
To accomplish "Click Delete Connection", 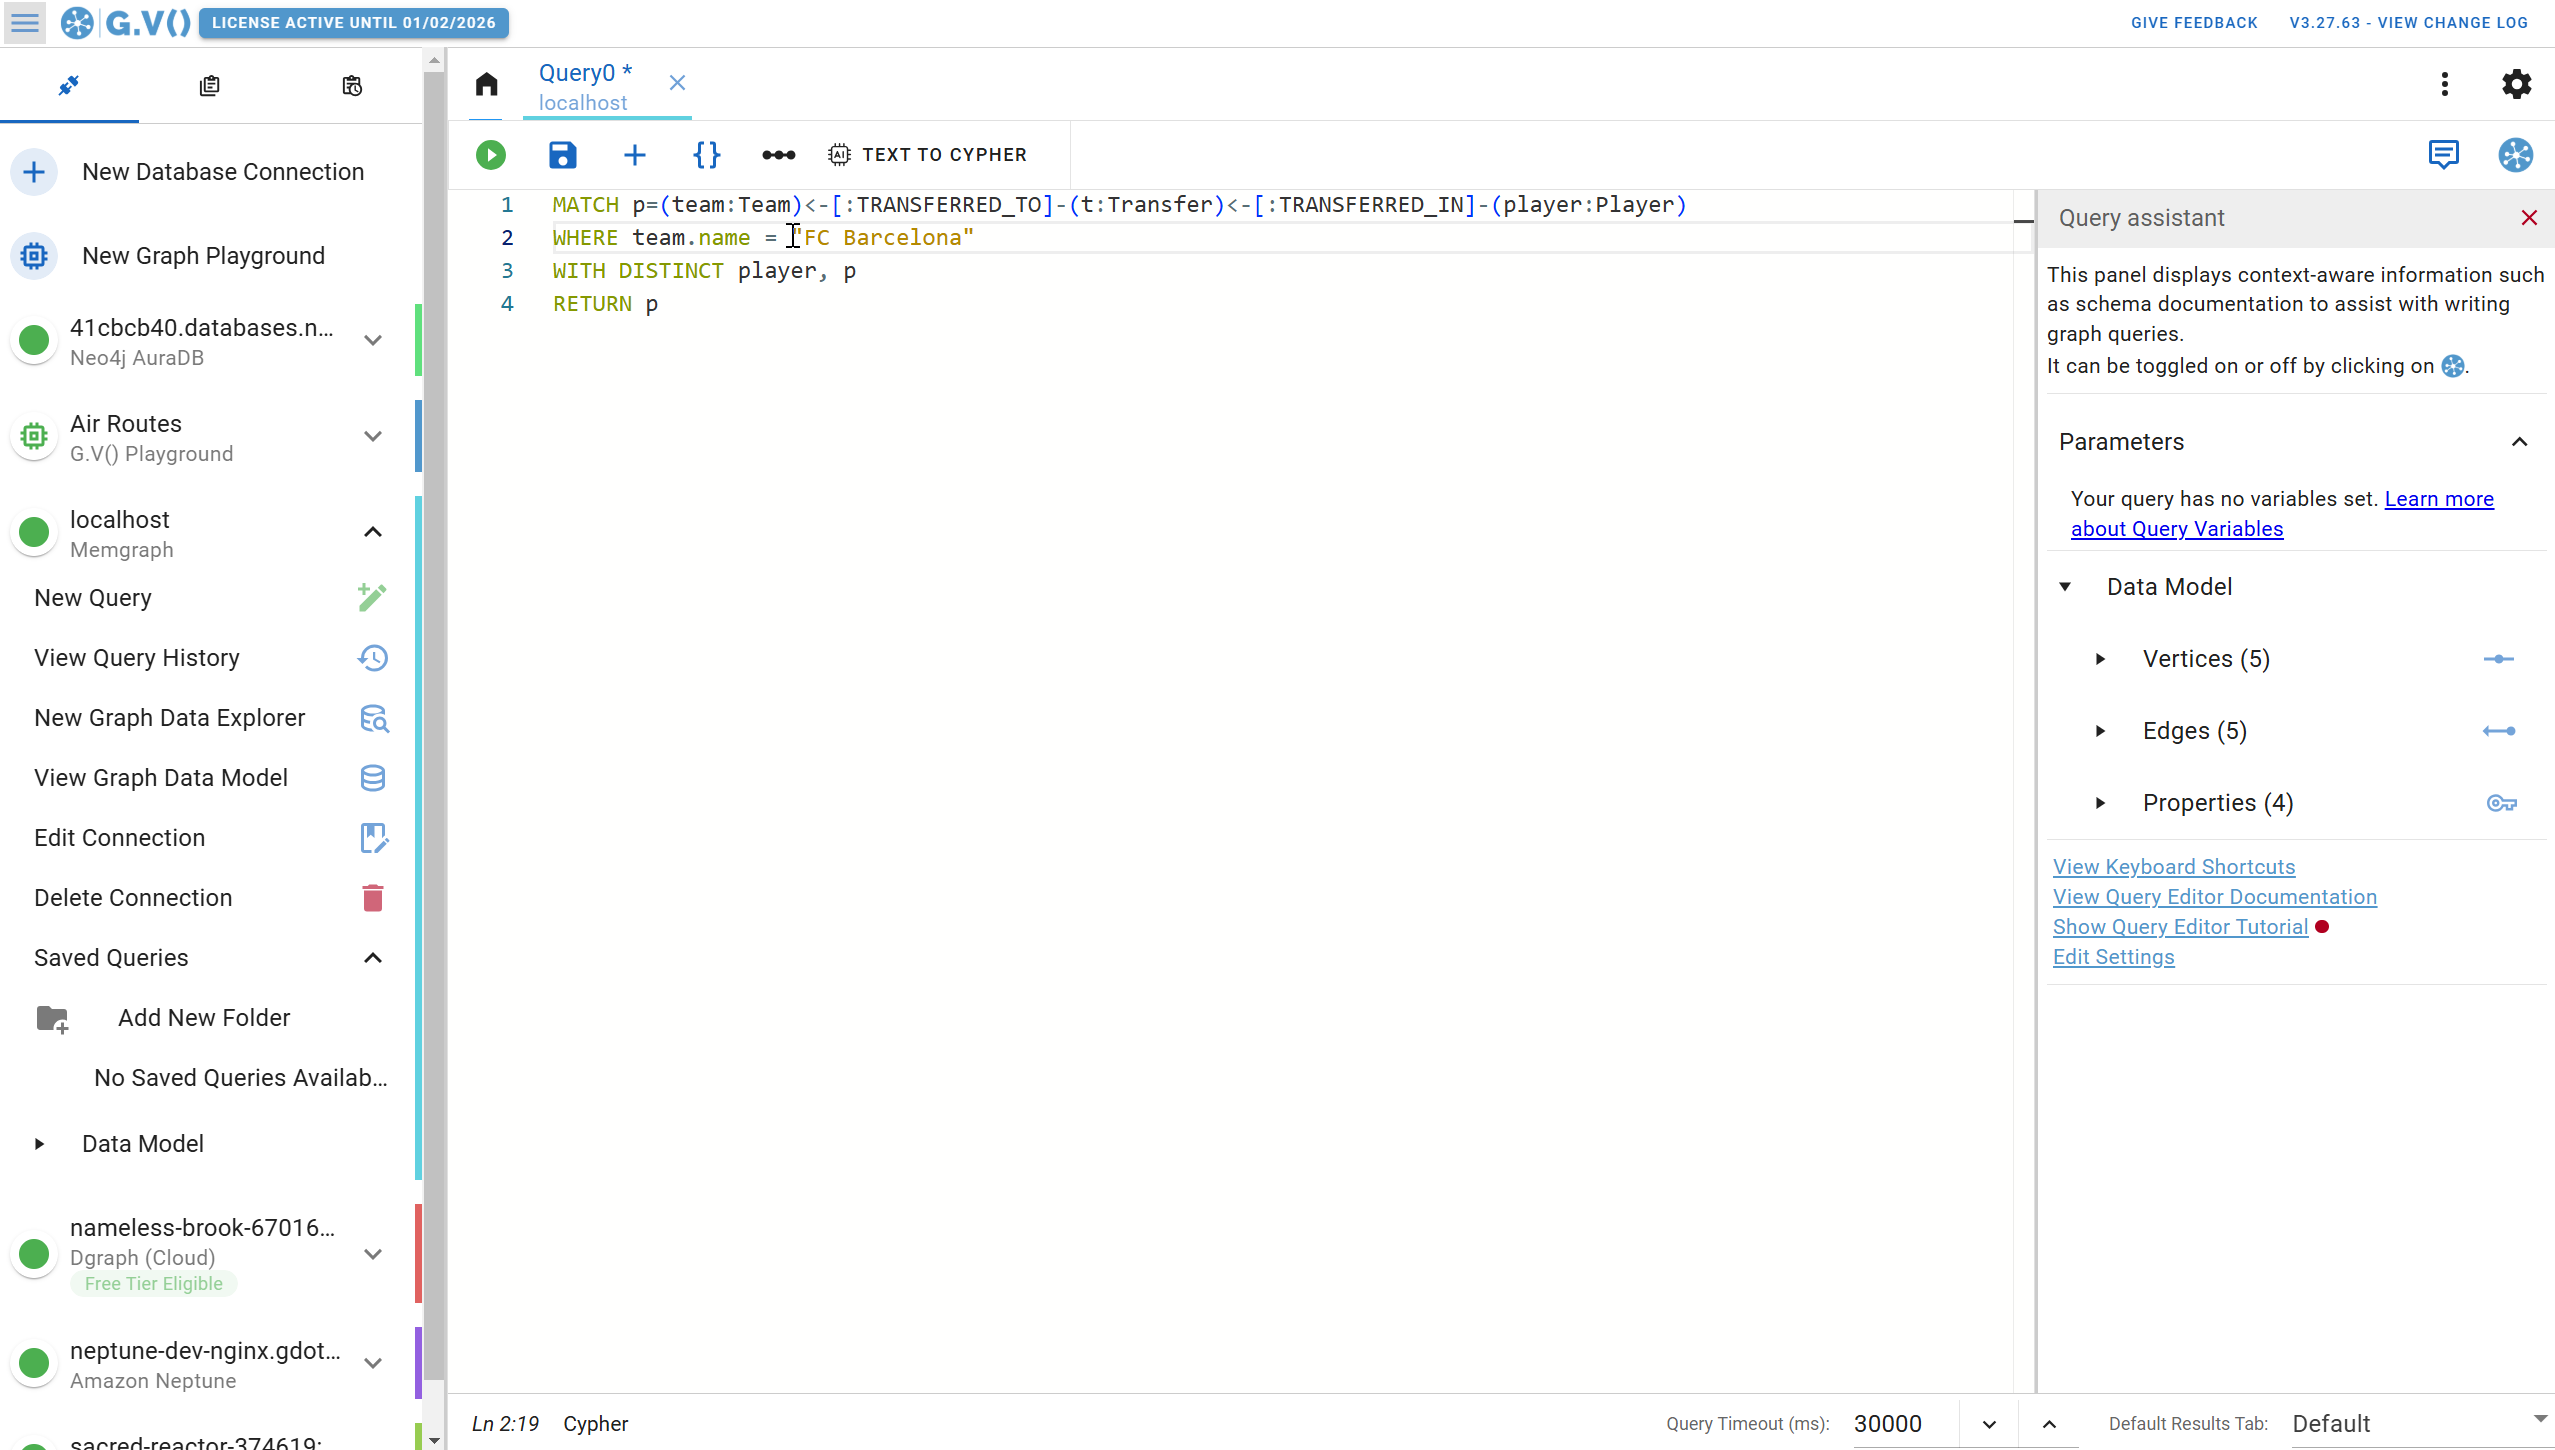I will click(x=210, y=898).
